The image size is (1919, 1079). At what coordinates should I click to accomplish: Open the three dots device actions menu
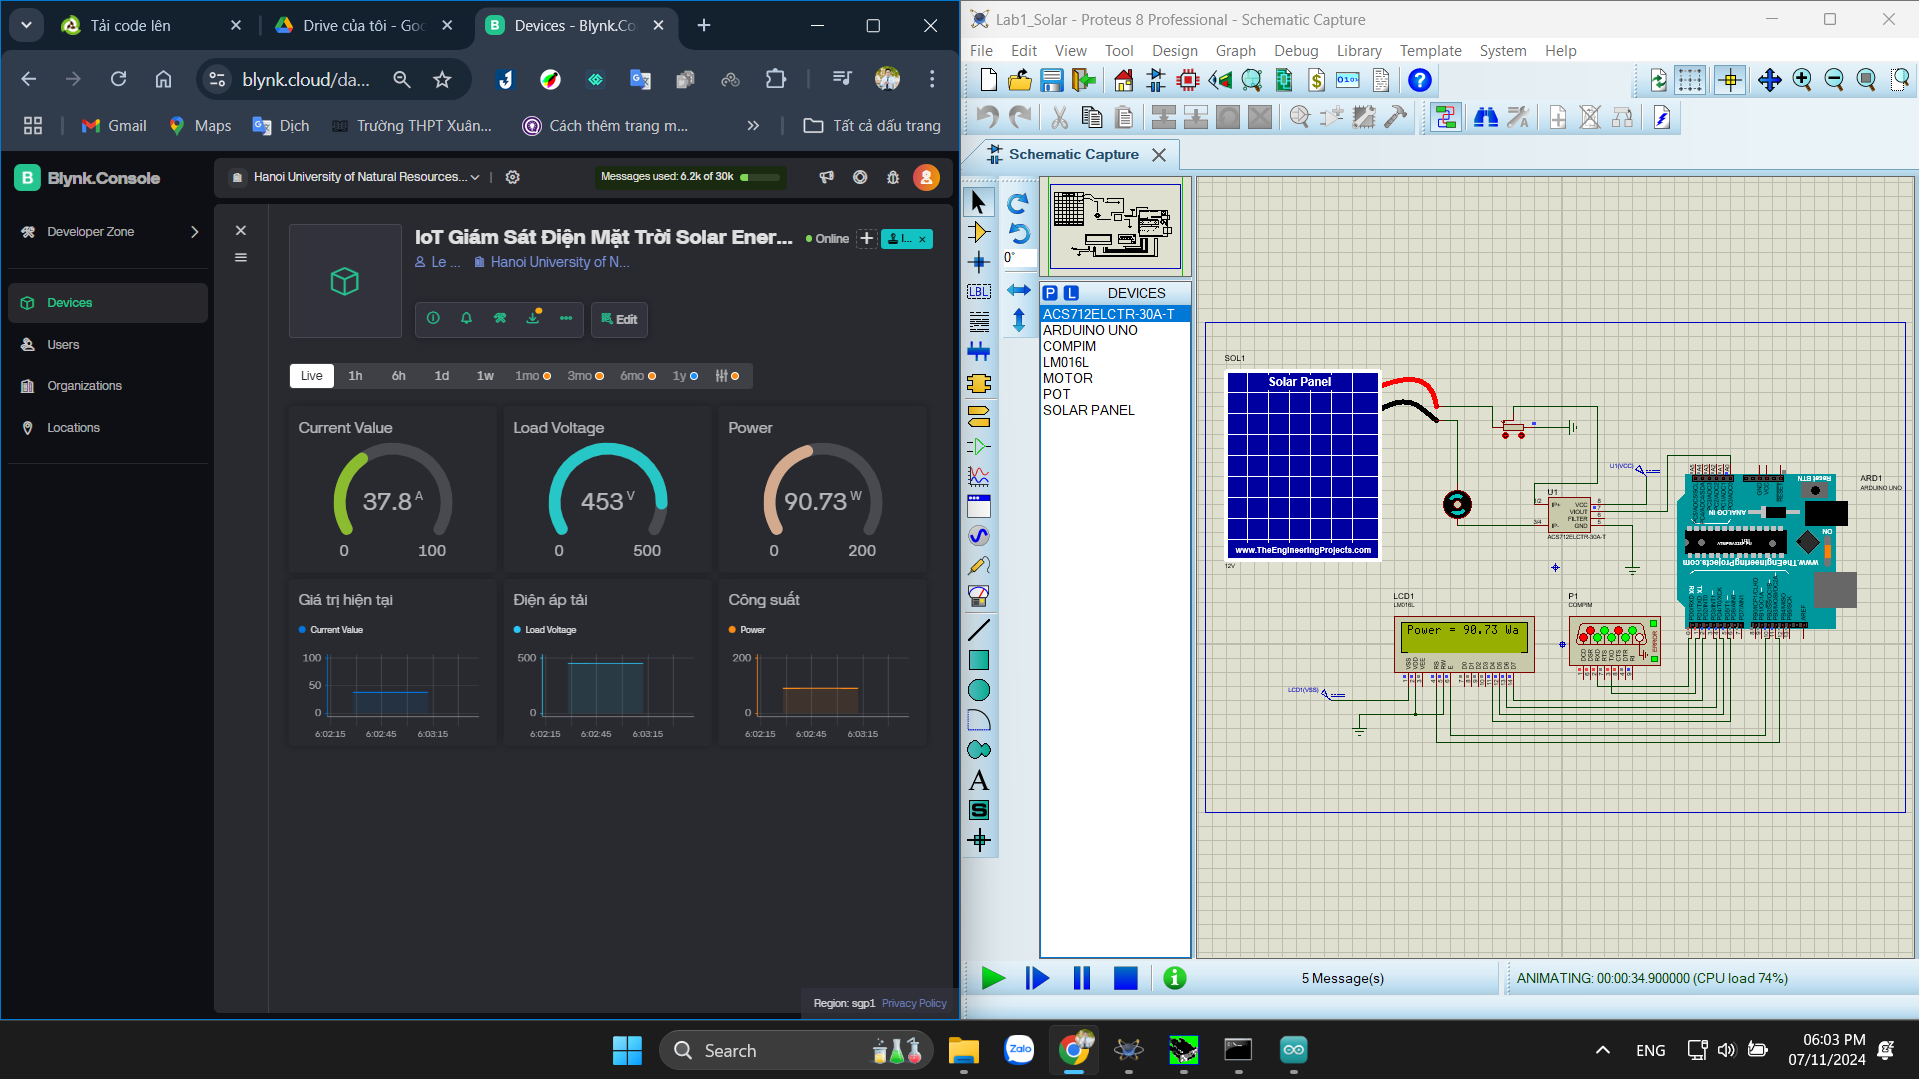[x=566, y=318]
